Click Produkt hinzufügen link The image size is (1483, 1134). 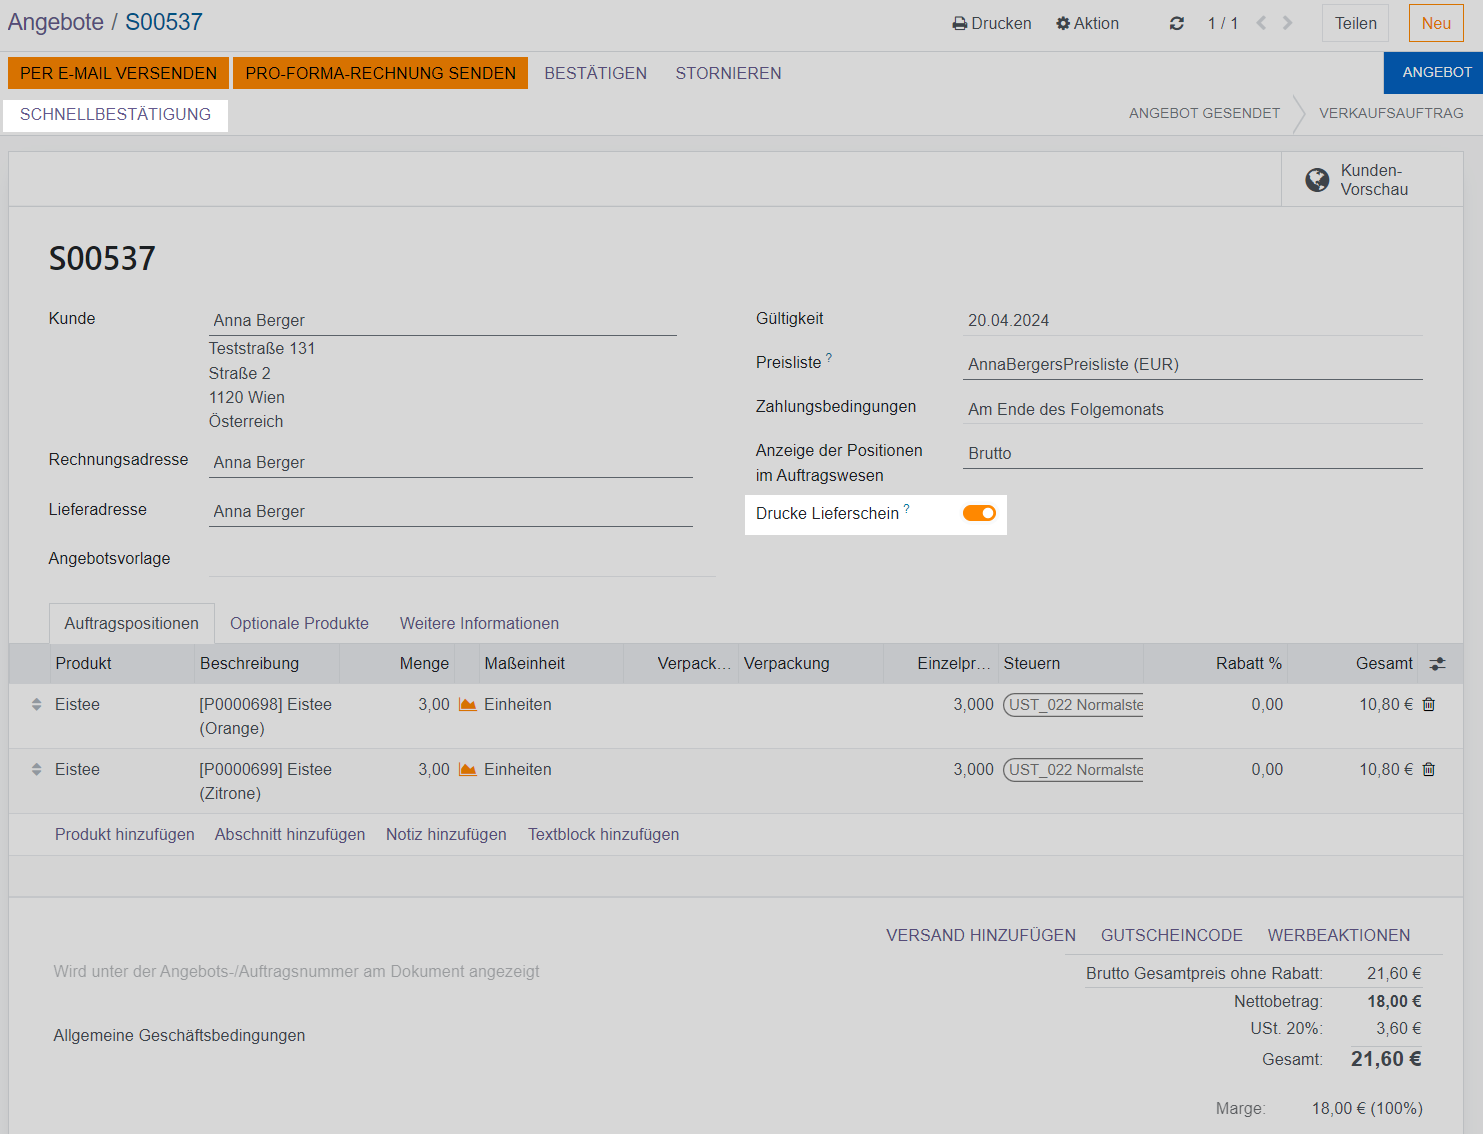(x=125, y=835)
